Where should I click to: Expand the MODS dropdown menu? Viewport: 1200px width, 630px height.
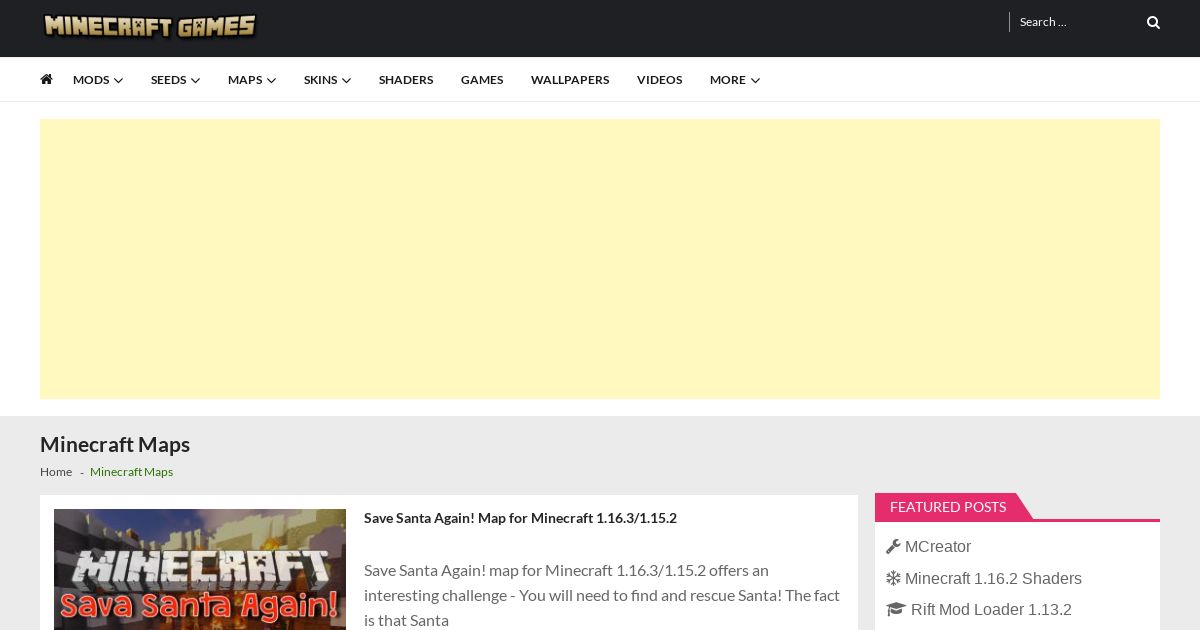98,80
